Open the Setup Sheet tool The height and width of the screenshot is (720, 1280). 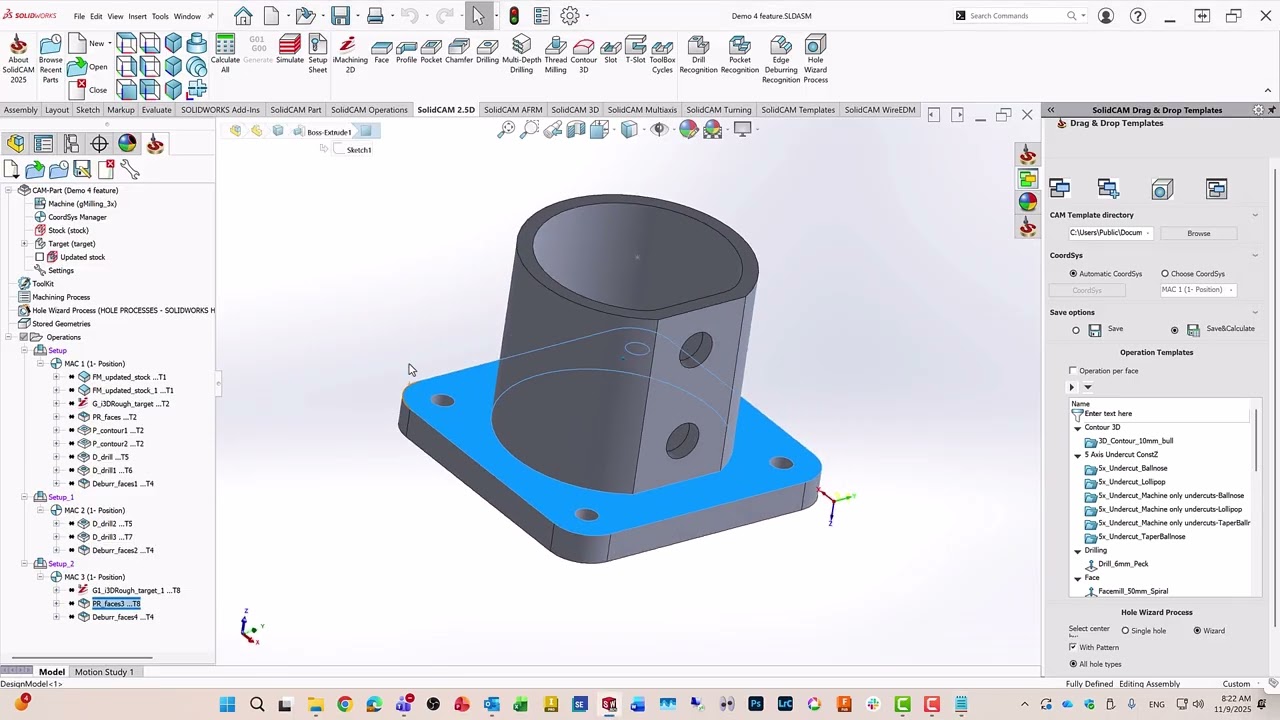coord(318,54)
